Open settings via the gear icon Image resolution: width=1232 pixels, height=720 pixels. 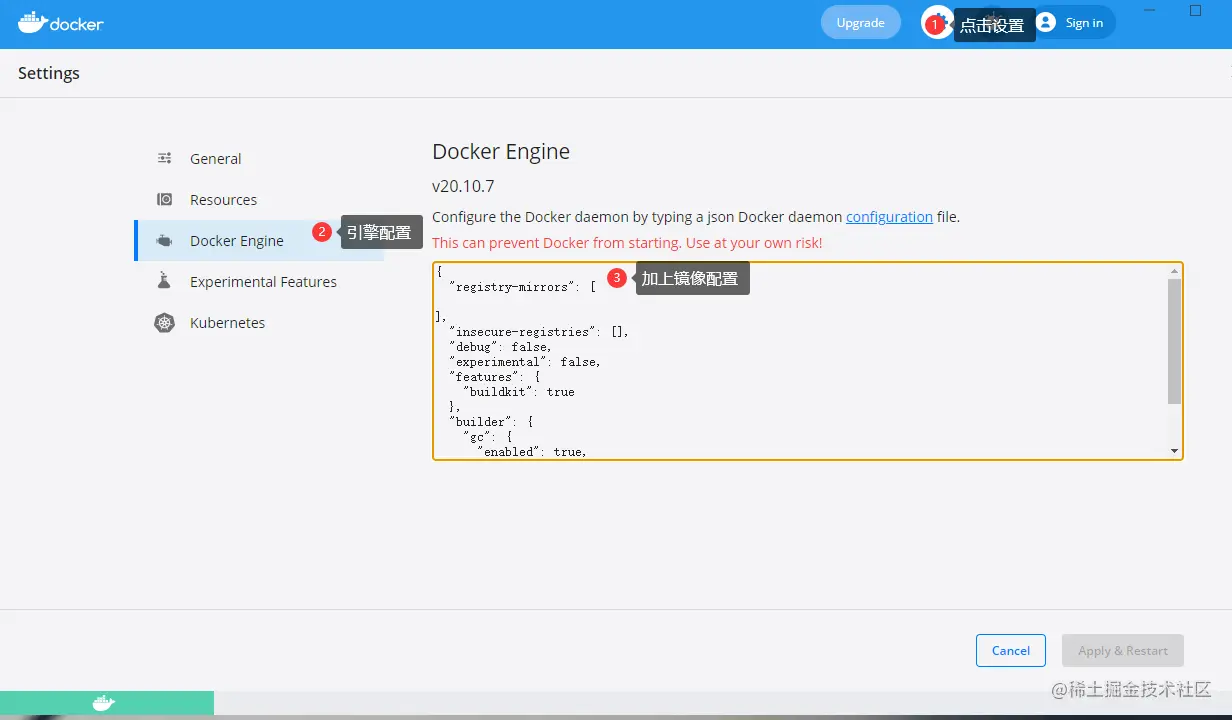938,23
